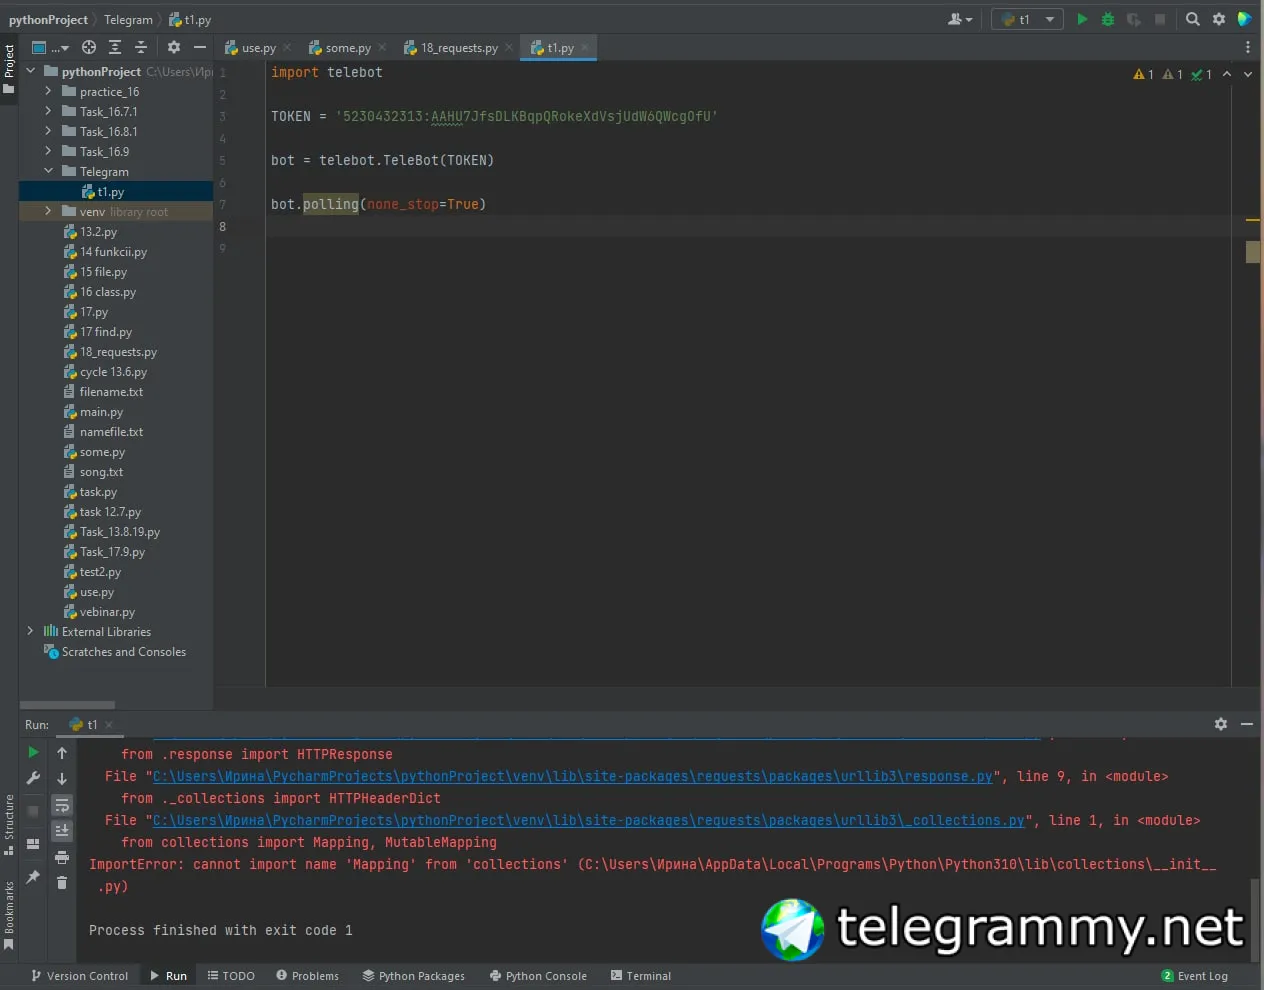Click the trash icon to clear console output
Viewport: 1264px width, 990px height.
(62, 882)
